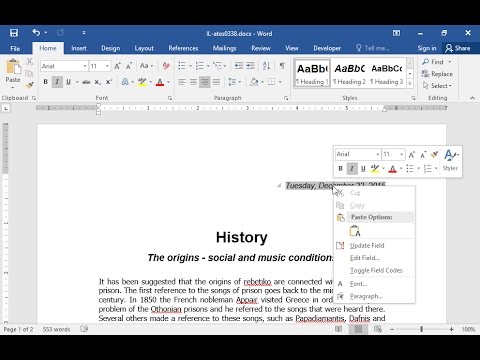Justify paragraph text in ribbon
Screen dimensions: 480x360
(216, 82)
